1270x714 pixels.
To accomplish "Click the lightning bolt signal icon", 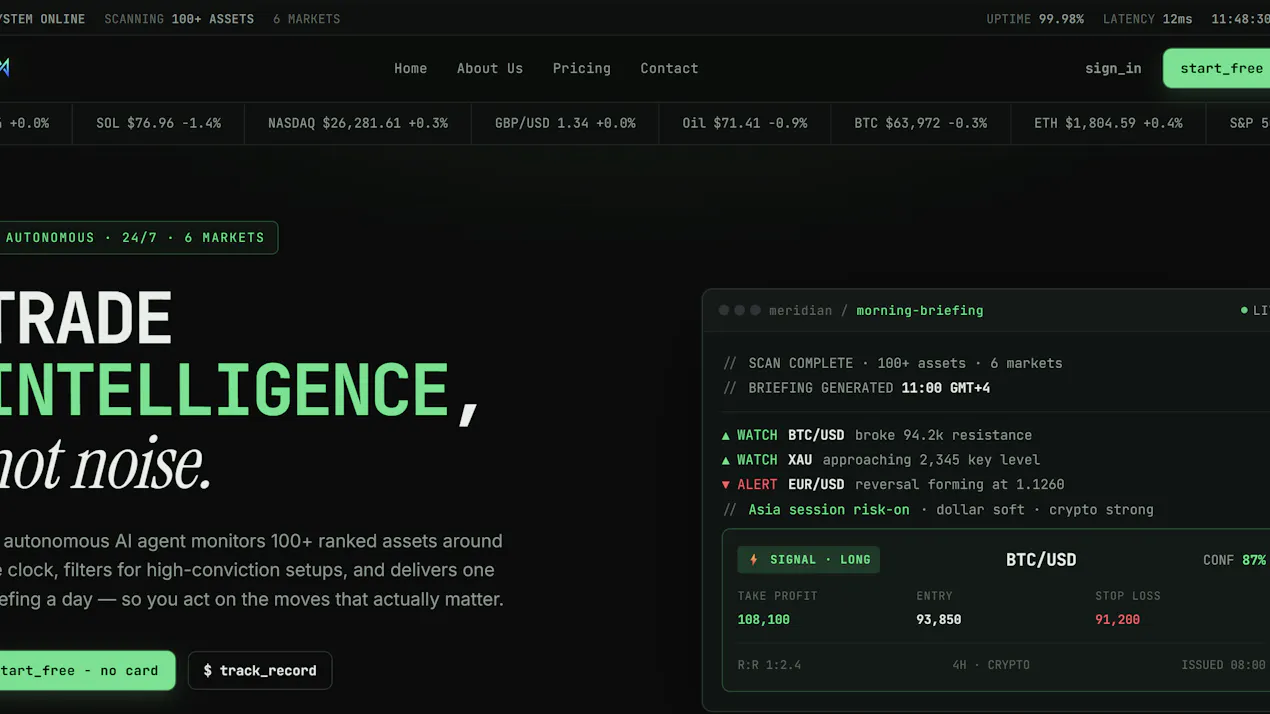I will 754,560.
